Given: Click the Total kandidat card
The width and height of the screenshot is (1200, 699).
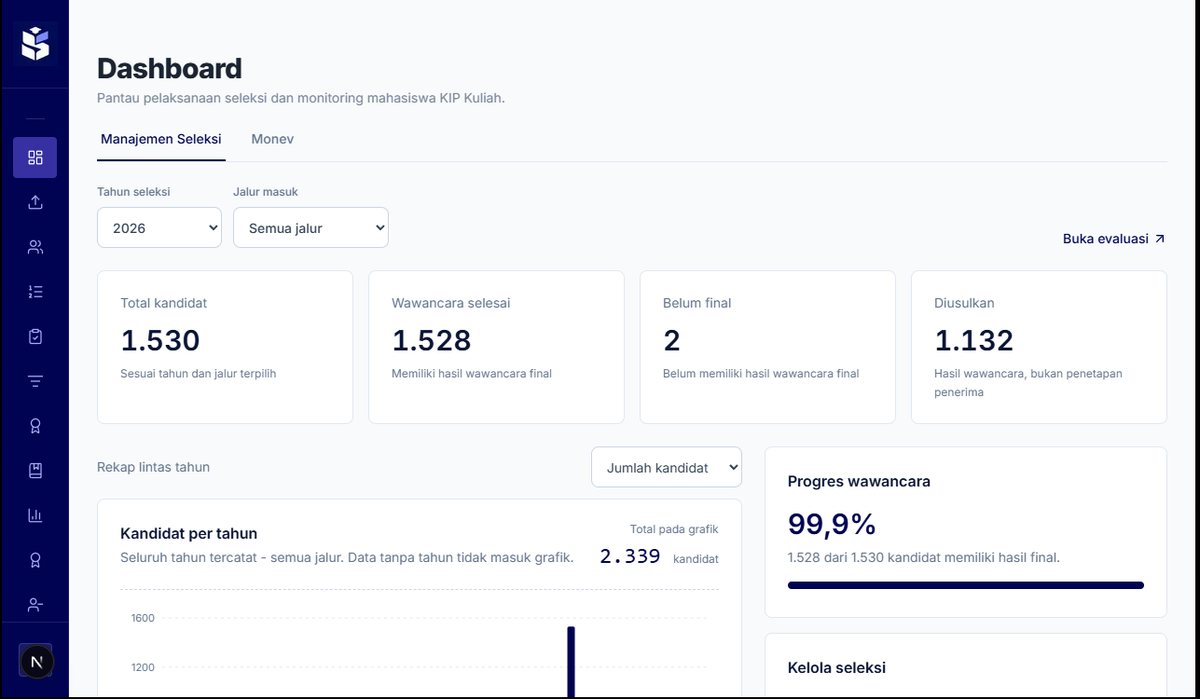Looking at the screenshot, I should coord(225,347).
